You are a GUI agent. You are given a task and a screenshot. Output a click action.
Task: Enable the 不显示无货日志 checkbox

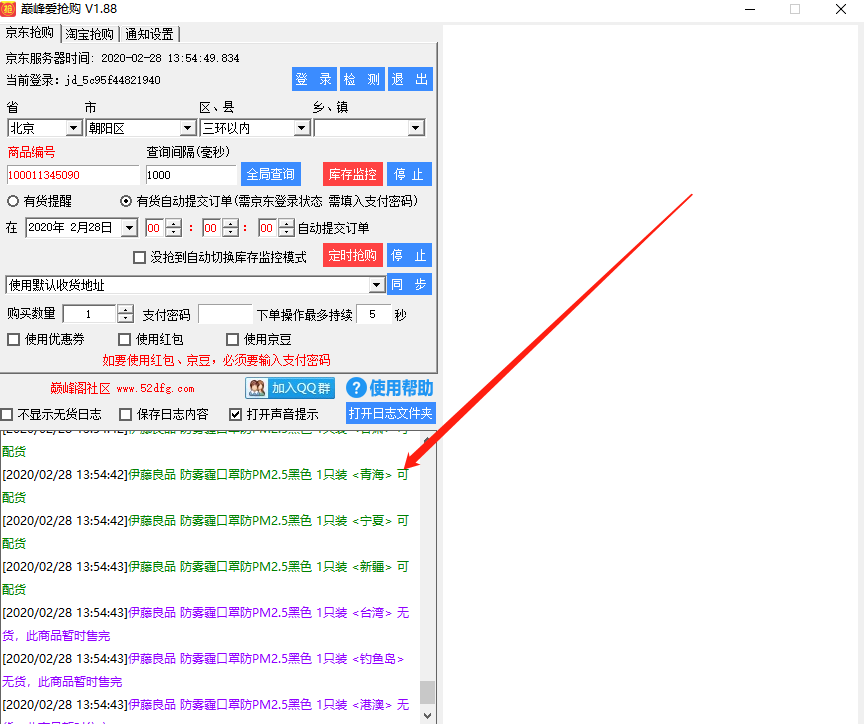(x=7, y=414)
